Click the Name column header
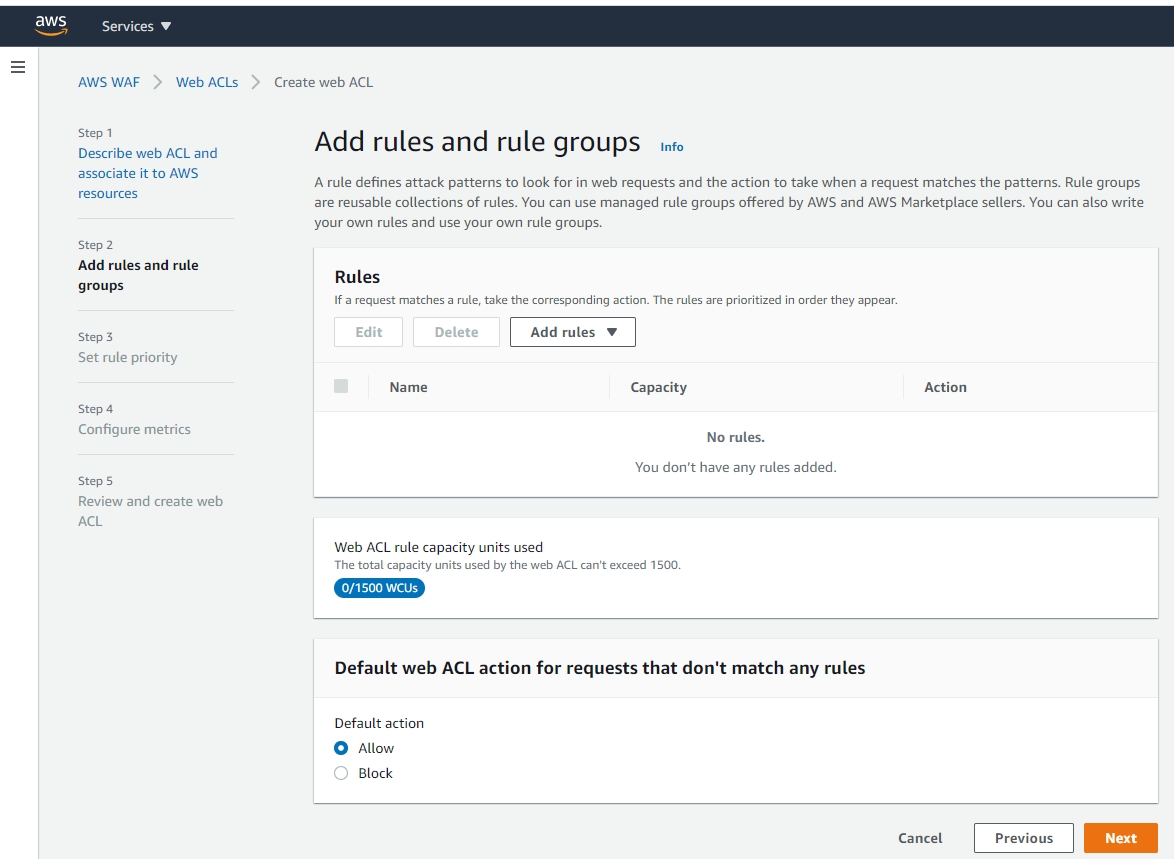Image resolution: width=1174 pixels, height=859 pixels. click(x=408, y=387)
